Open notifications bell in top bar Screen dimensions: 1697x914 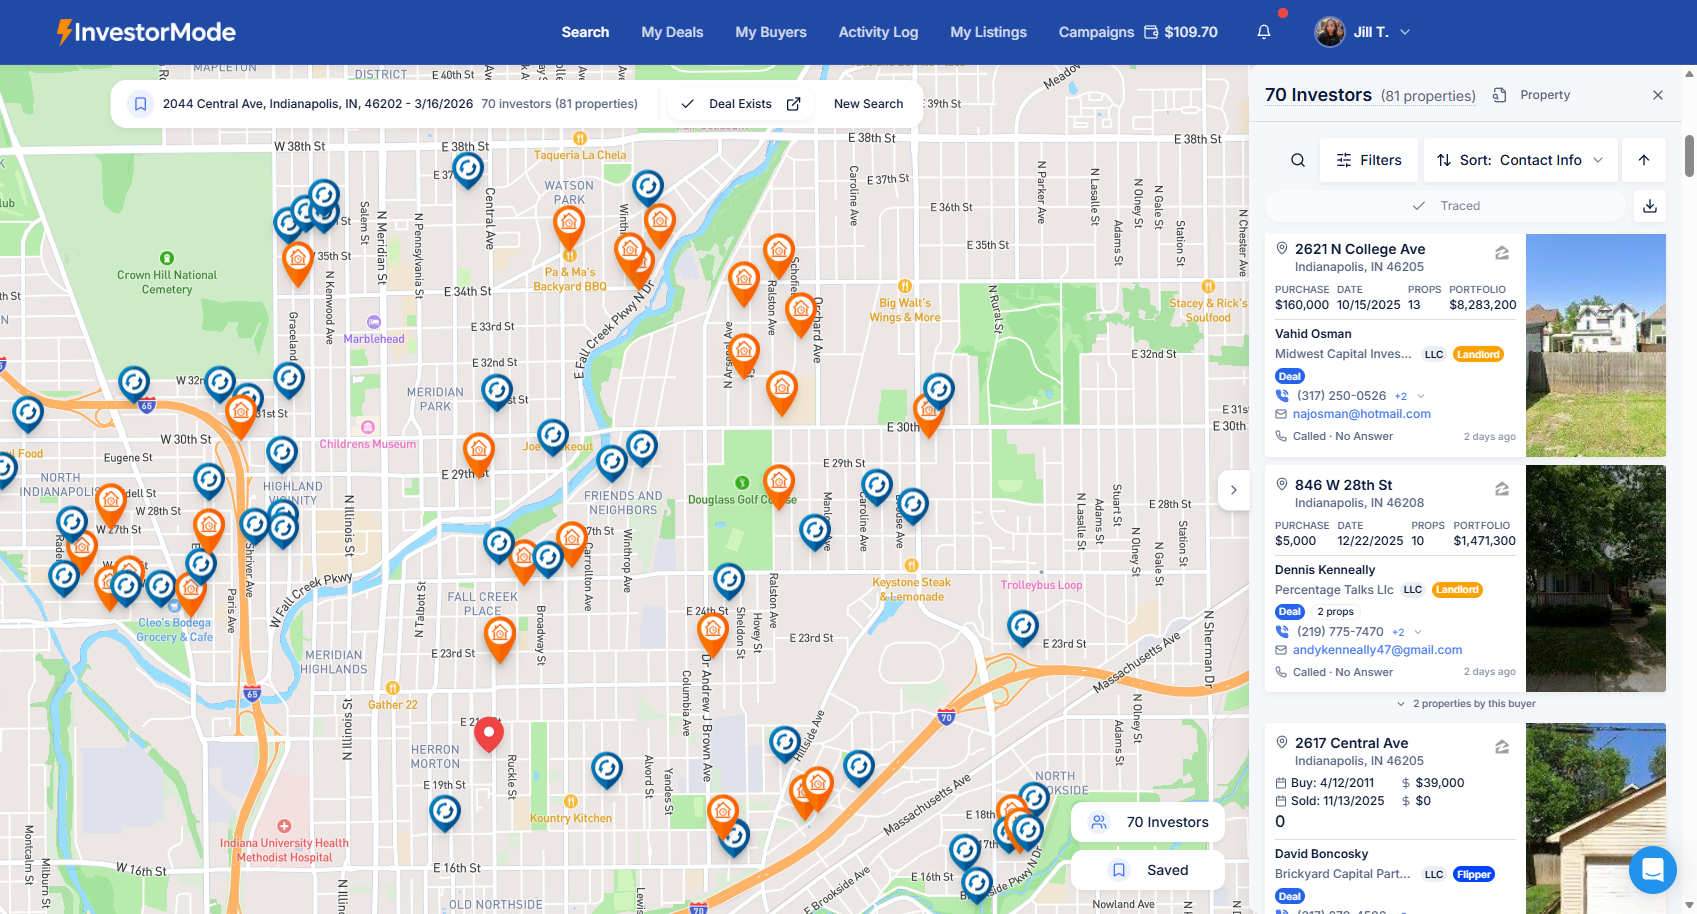point(1263,31)
